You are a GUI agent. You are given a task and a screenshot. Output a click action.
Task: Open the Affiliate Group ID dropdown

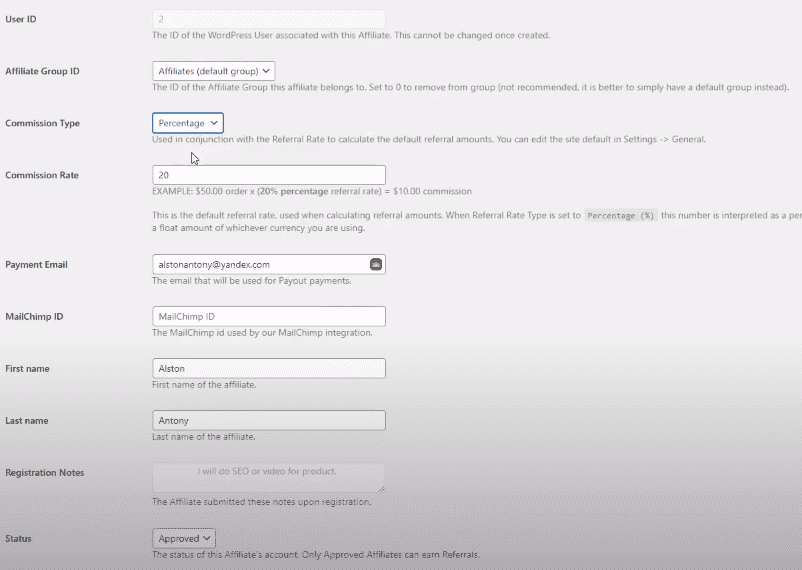click(x=213, y=71)
